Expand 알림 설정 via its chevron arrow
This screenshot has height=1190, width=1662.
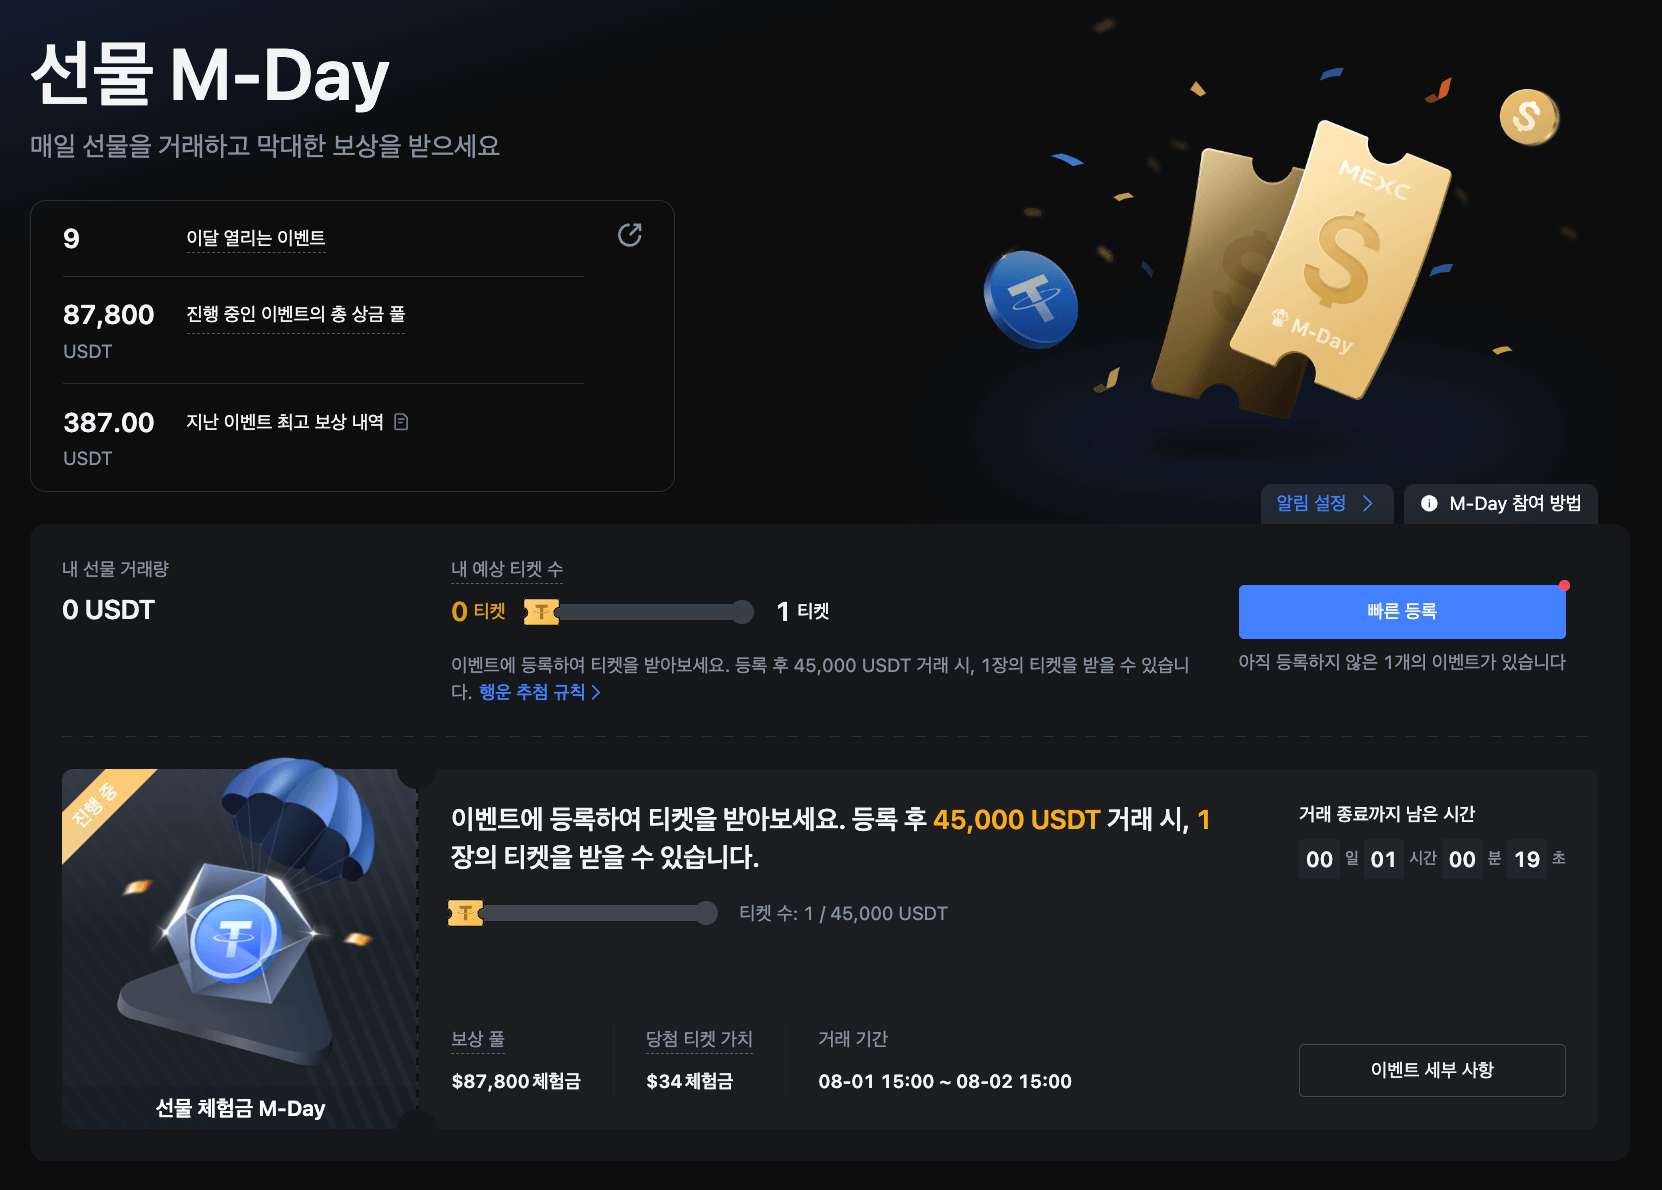tap(1367, 504)
